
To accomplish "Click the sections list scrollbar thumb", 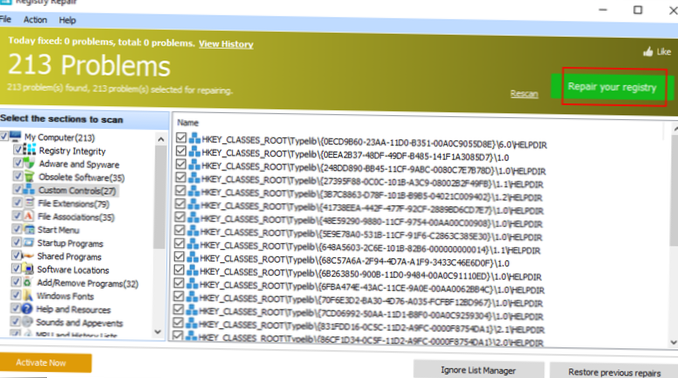I will [x=160, y=197].
